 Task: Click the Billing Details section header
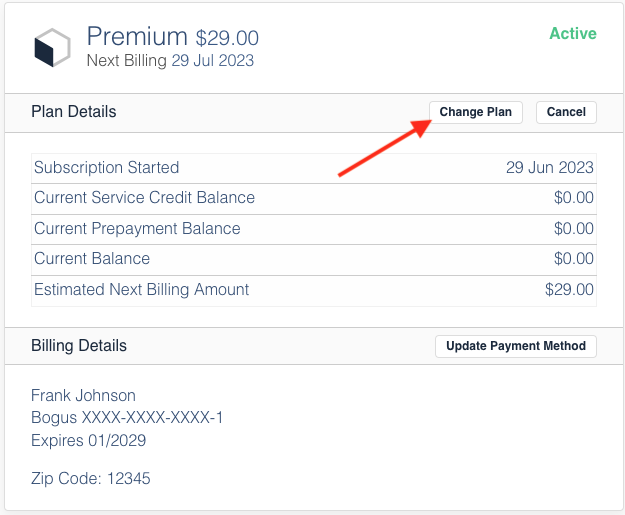(x=79, y=346)
